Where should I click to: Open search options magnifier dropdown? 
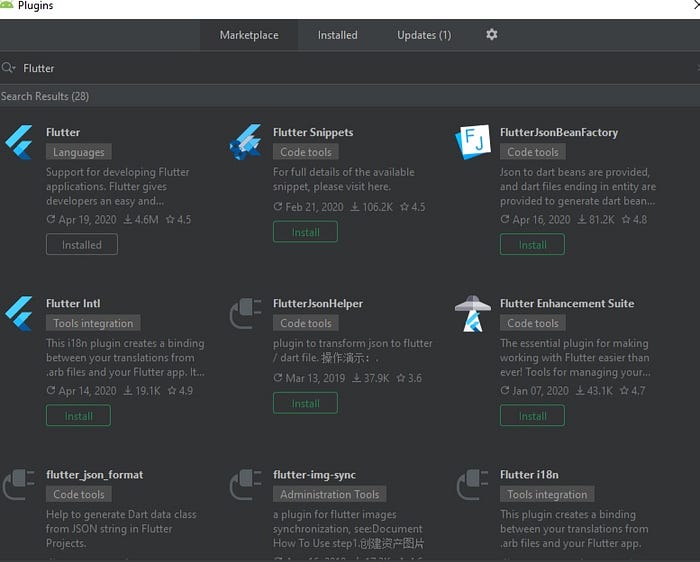[8, 68]
